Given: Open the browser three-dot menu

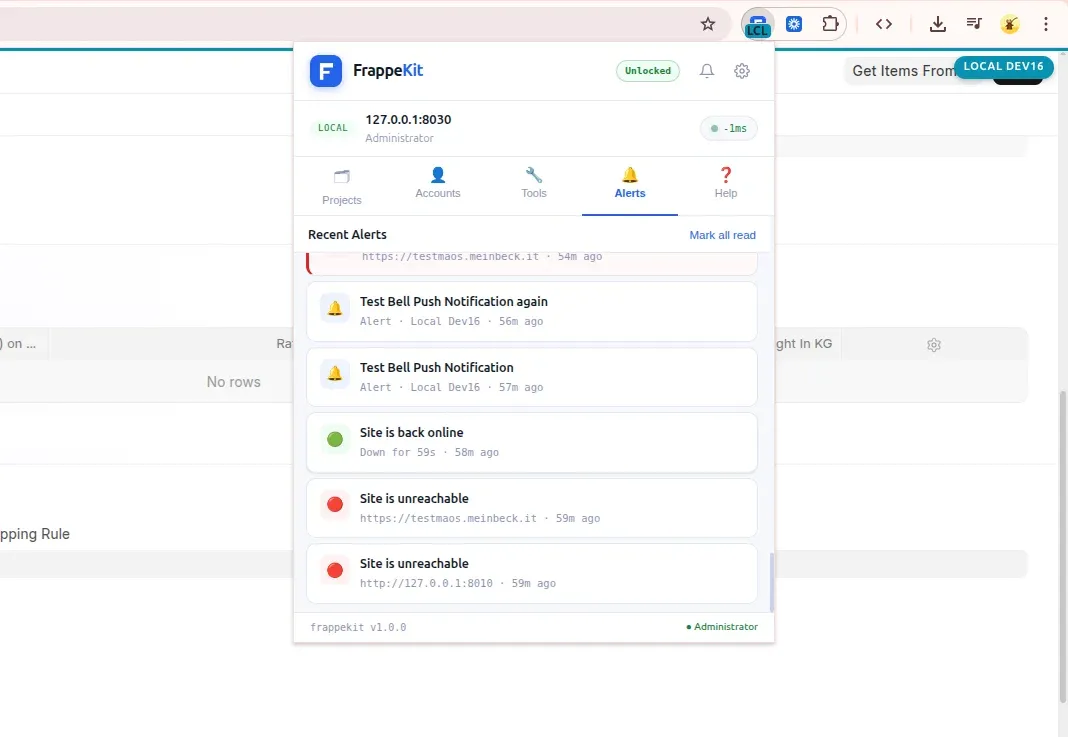Looking at the screenshot, I should click(1046, 25).
